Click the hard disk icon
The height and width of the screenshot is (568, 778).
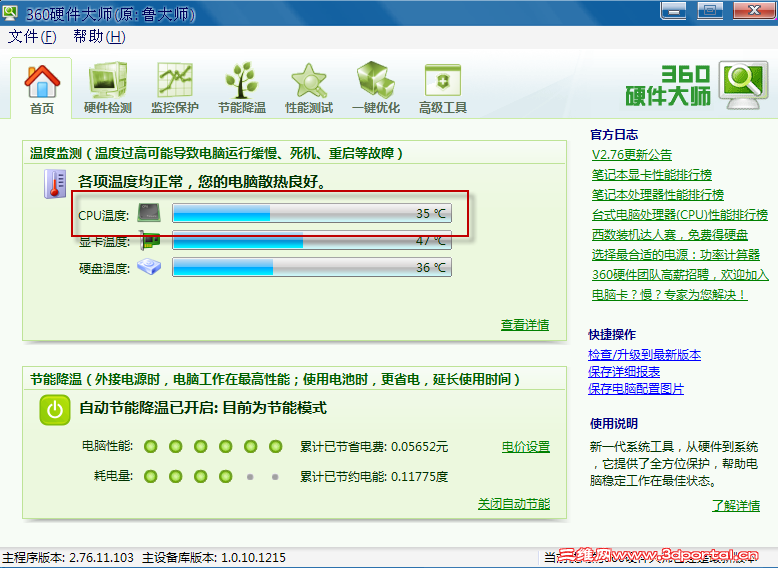[149, 267]
